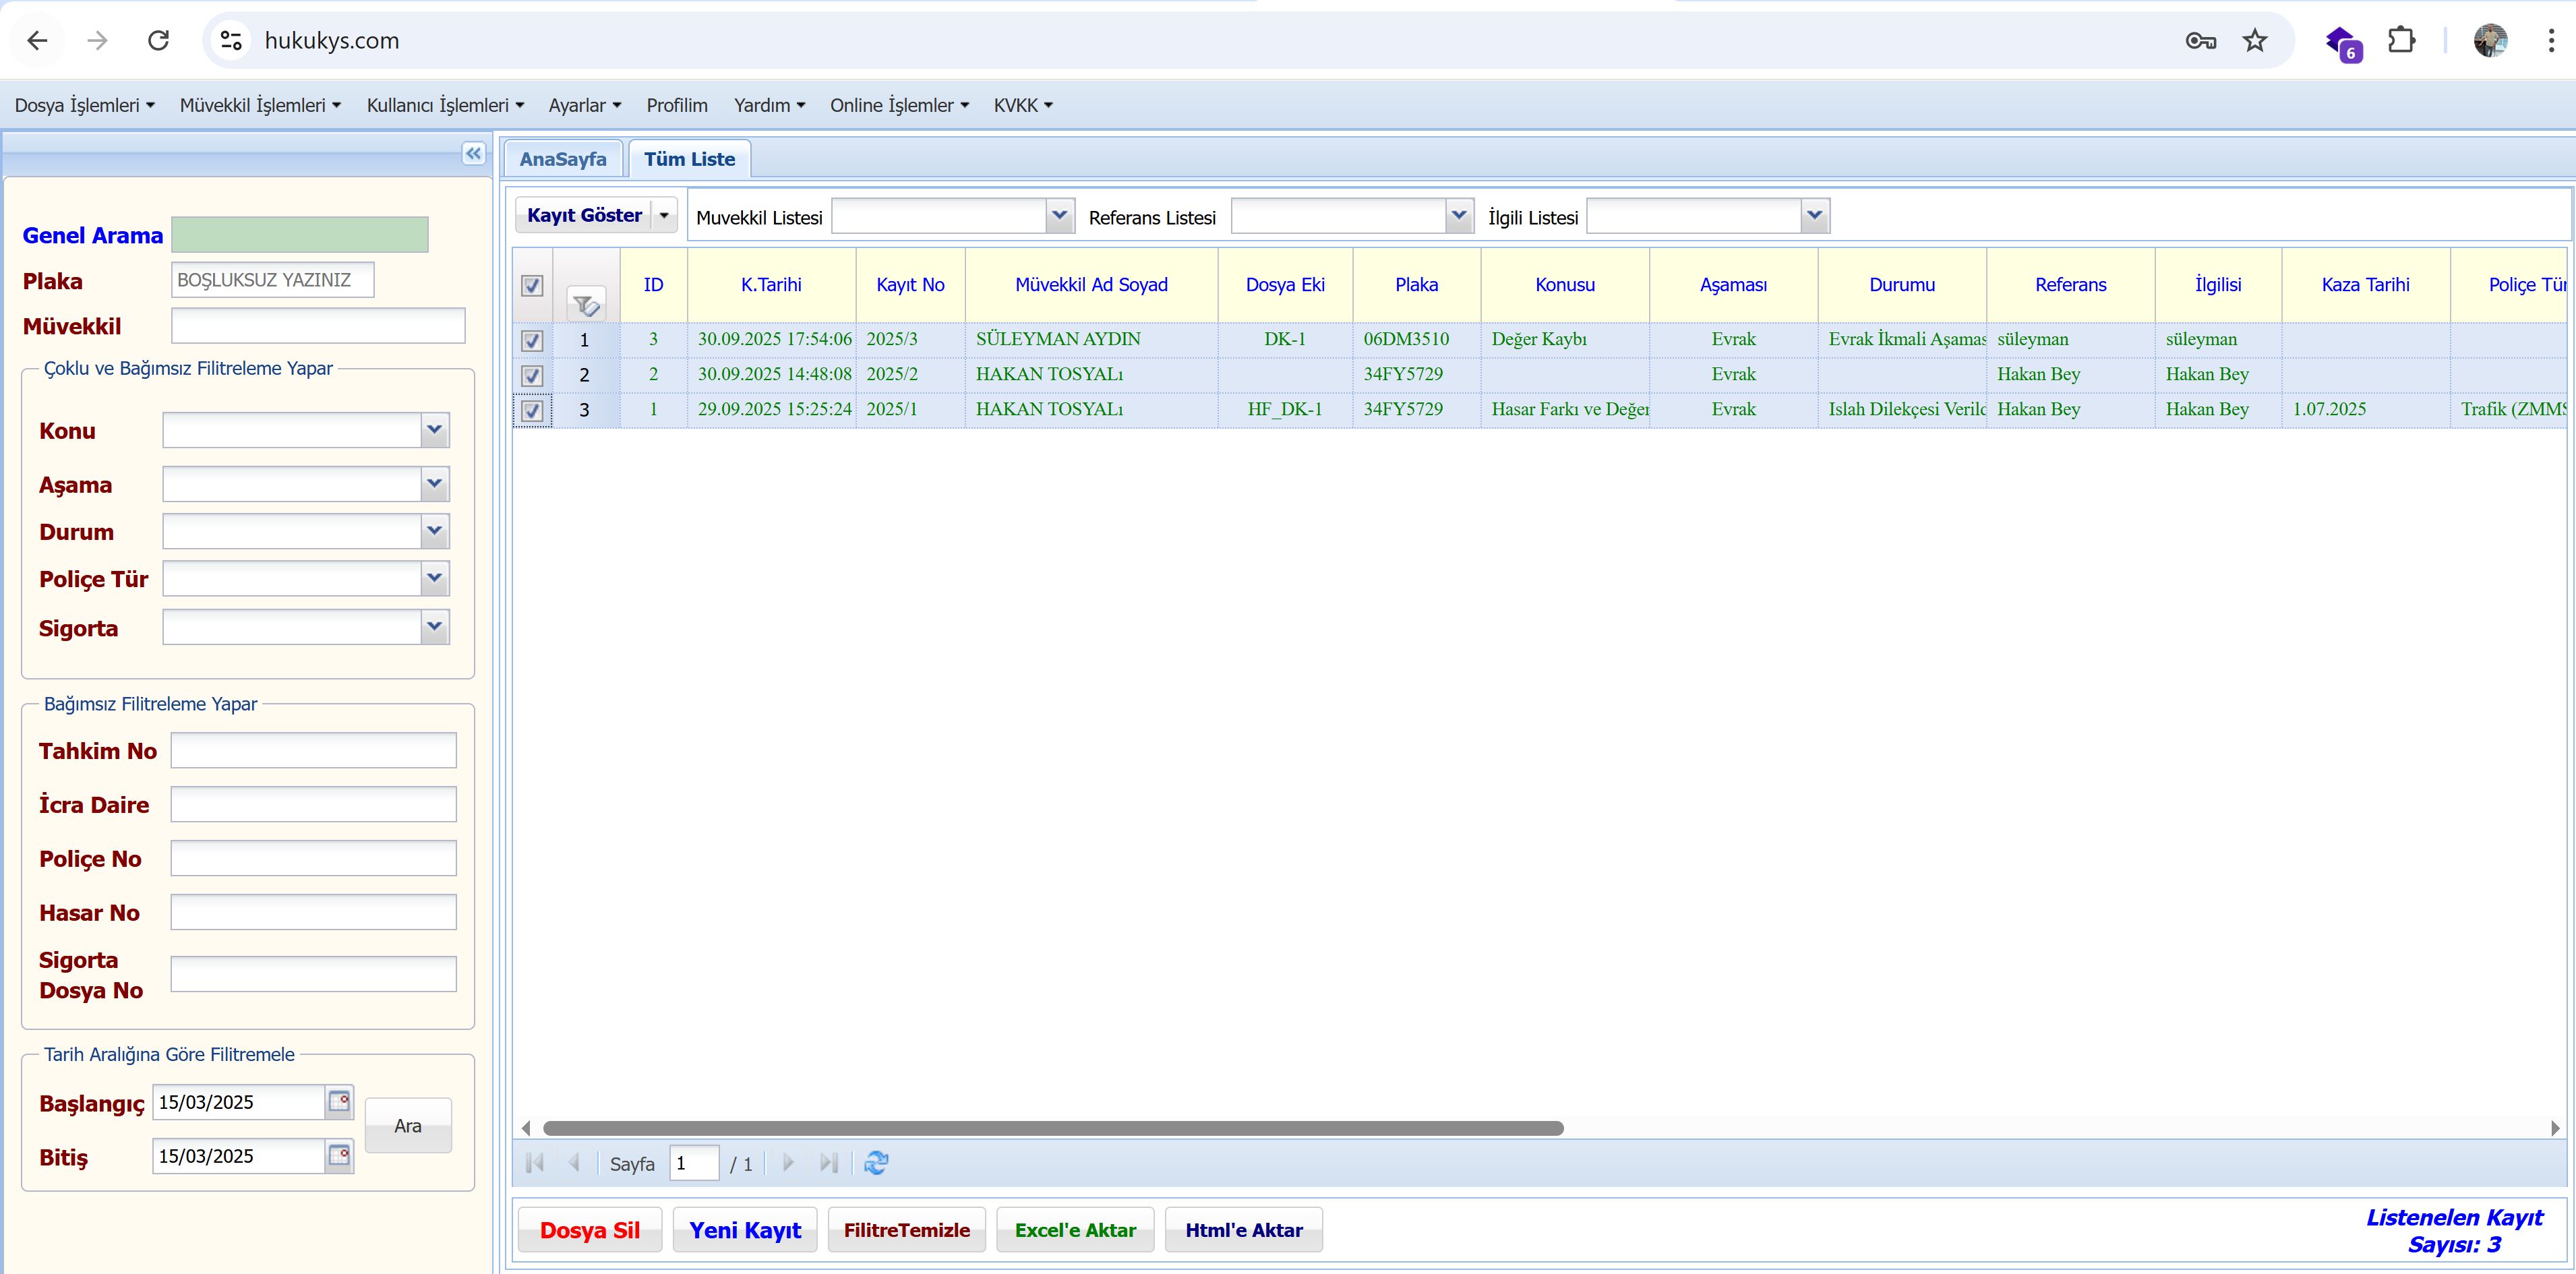Open the Muvekkil Listesi dropdown
Viewport: 2576px width, 1274px height.
click(x=1059, y=216)
